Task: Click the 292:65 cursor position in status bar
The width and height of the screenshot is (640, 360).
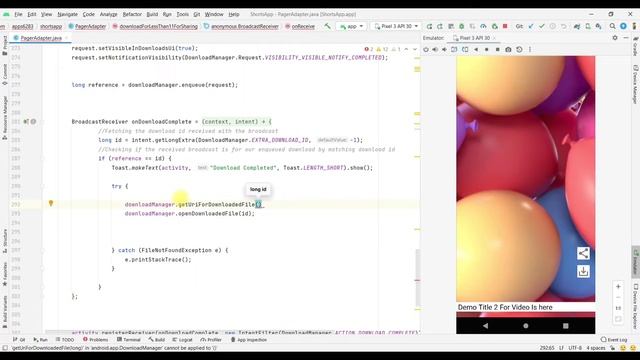Action: pyautogui.click(x=547, y=348)
